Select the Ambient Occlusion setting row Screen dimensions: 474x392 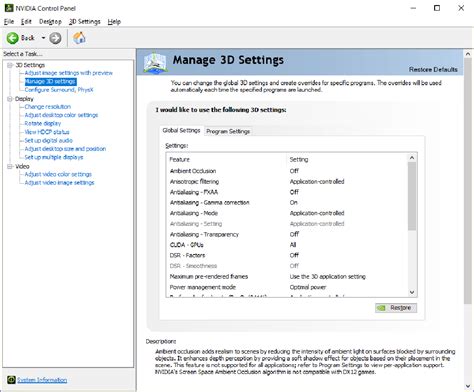(287, 171)
